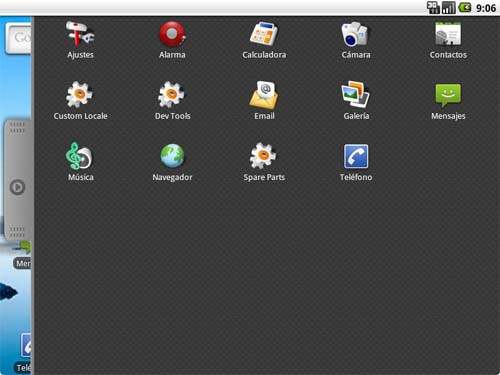Open the Música app
The width and height of the screenshot is (500, 375).
tap(80, 162)
